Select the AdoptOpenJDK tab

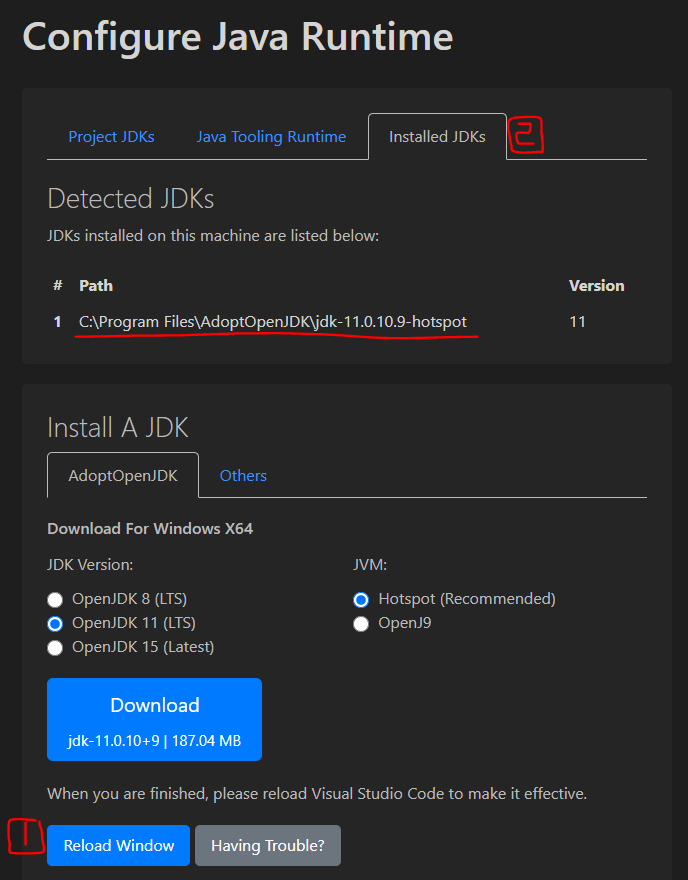123,475
